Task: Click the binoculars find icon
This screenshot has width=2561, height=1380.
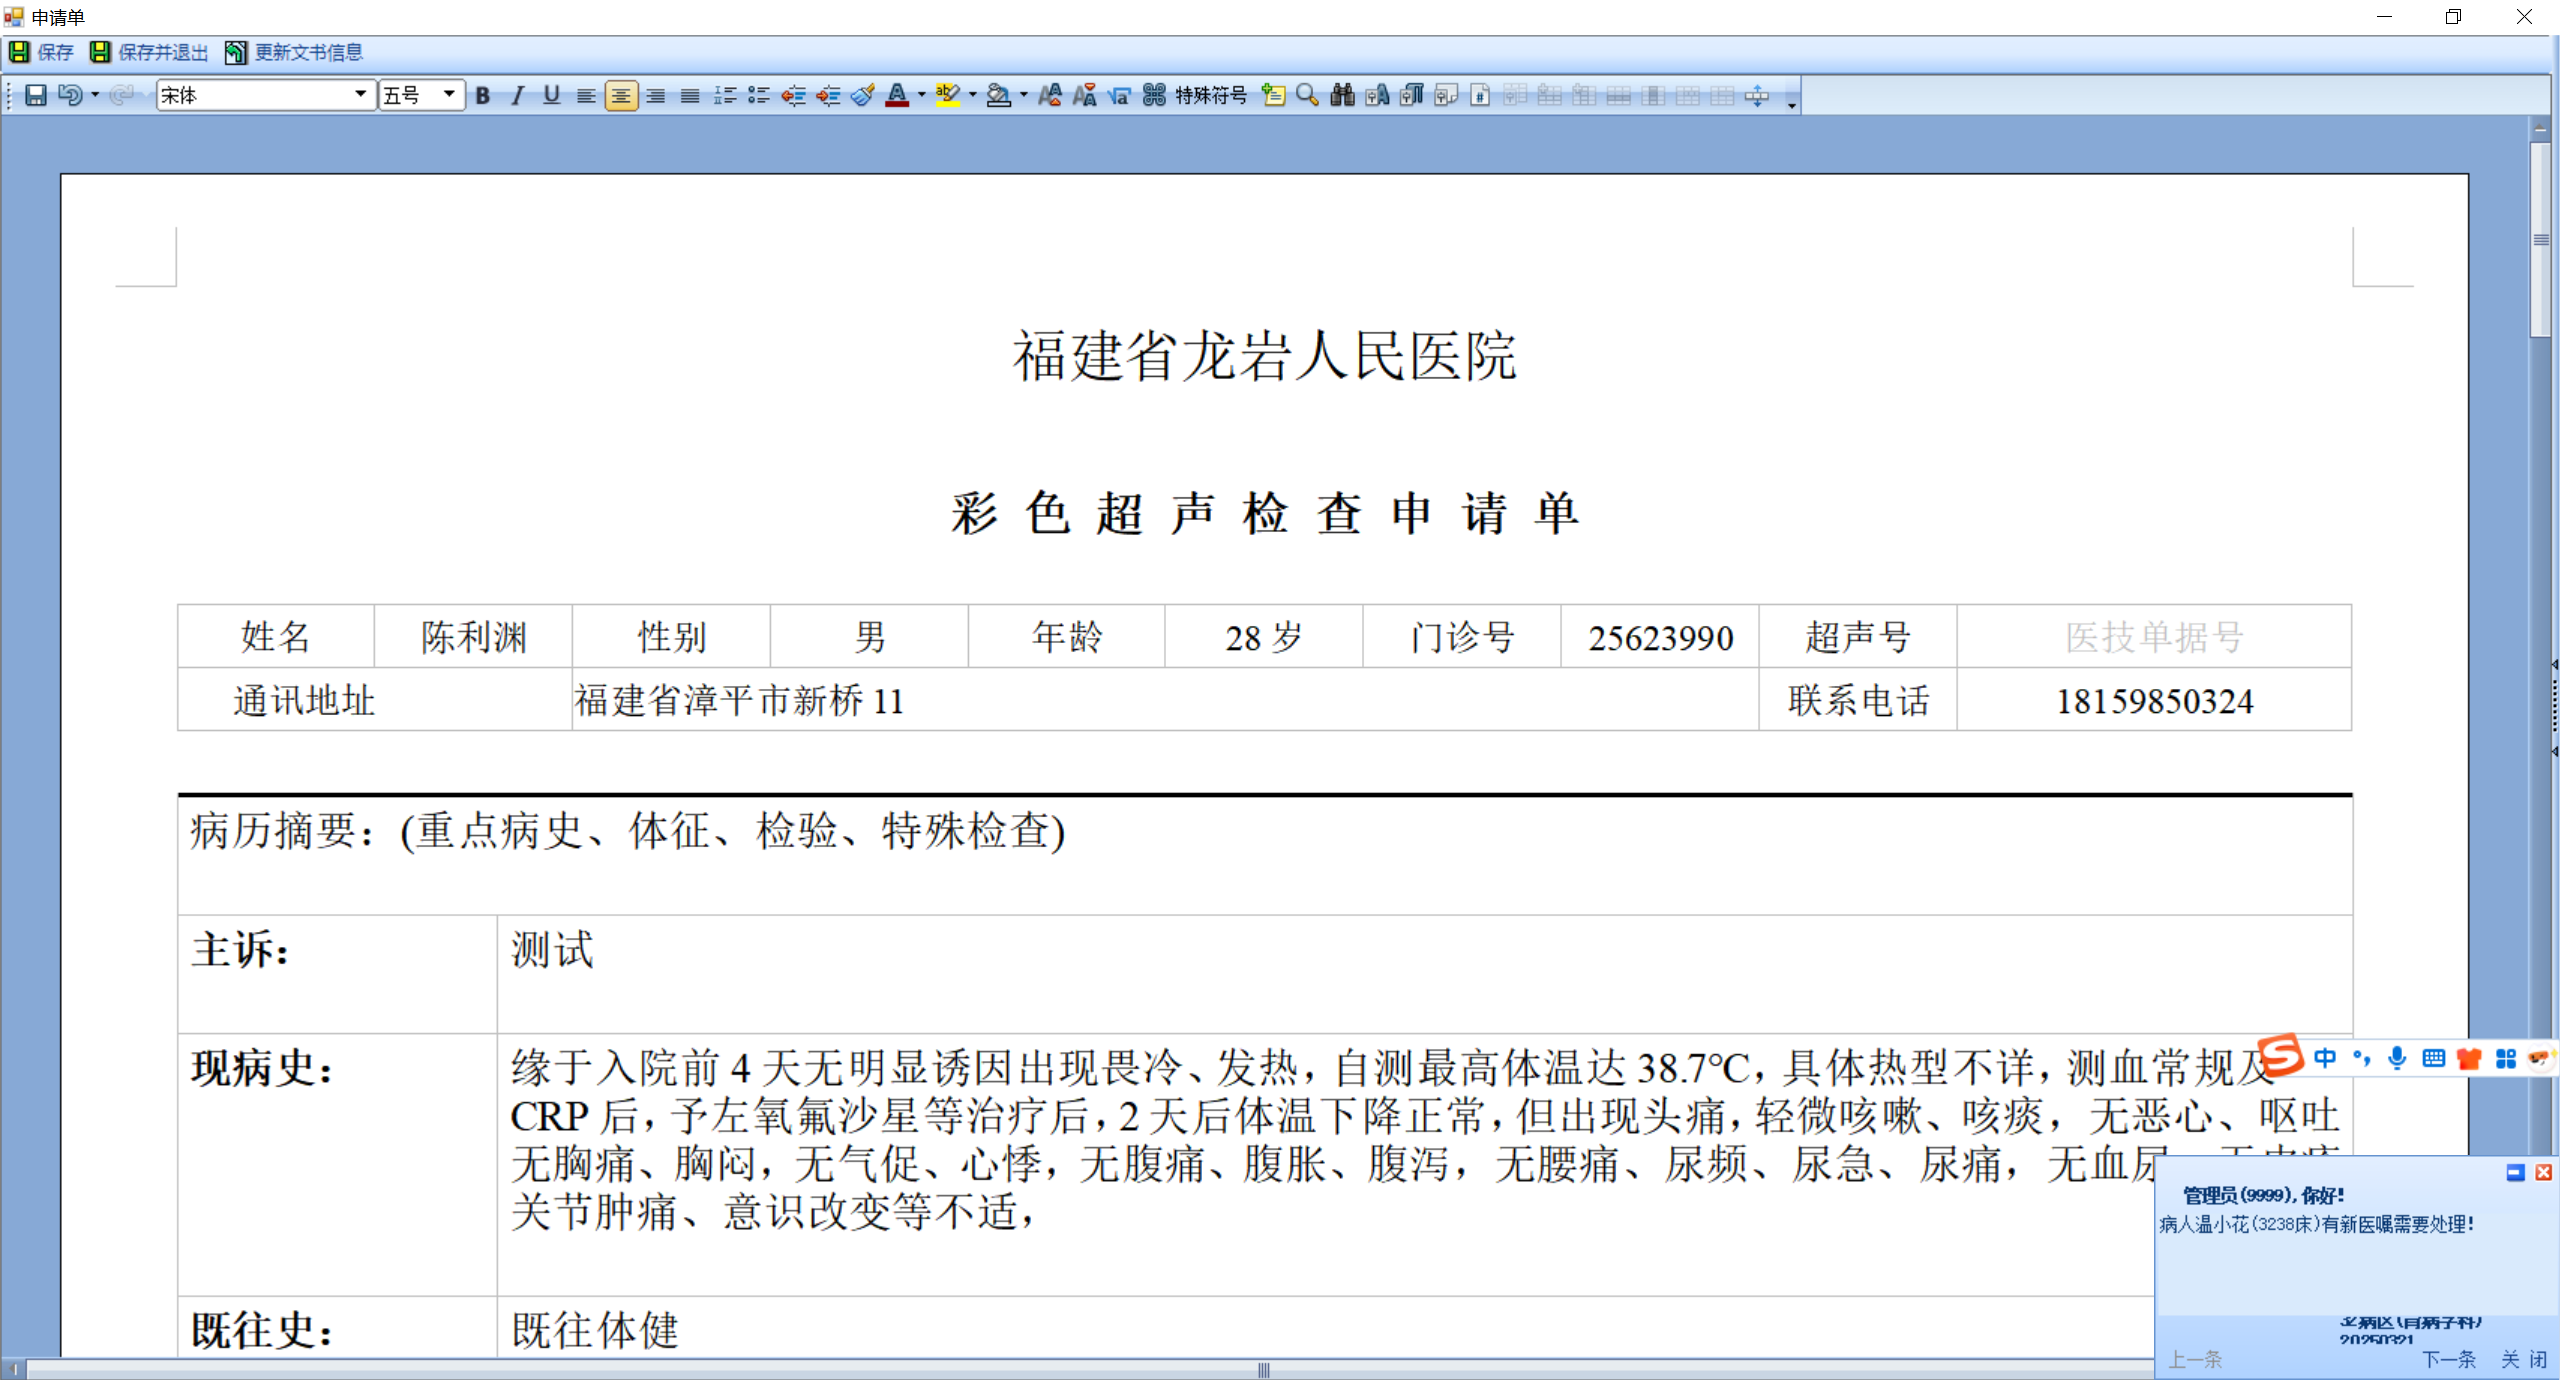Action: pos(1342,95)
